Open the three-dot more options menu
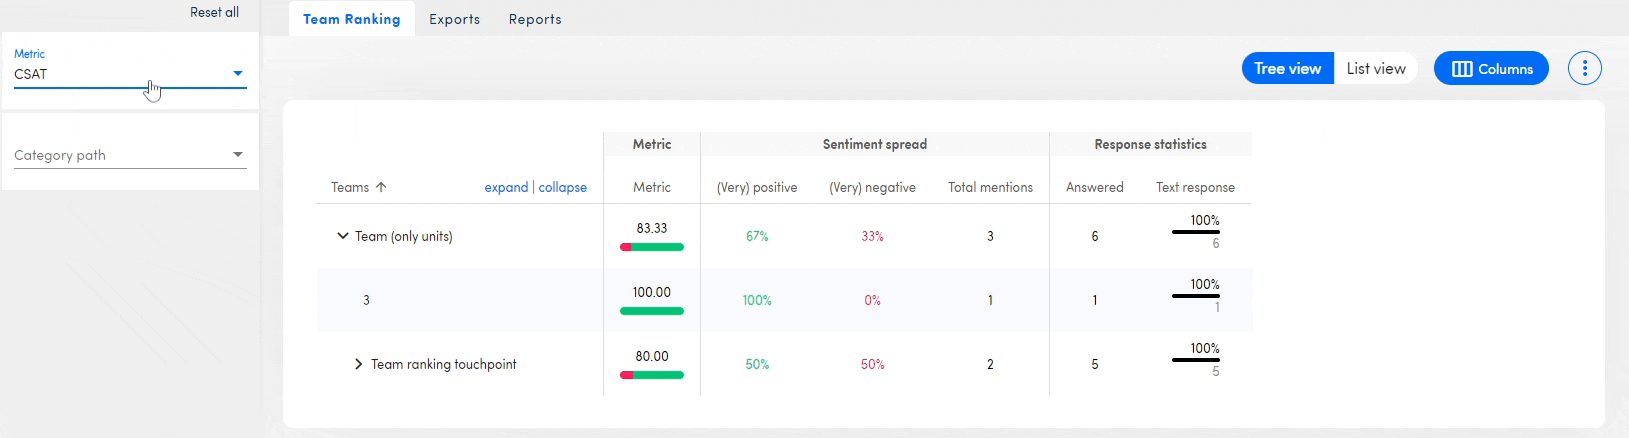 (x=1584, y=68)
